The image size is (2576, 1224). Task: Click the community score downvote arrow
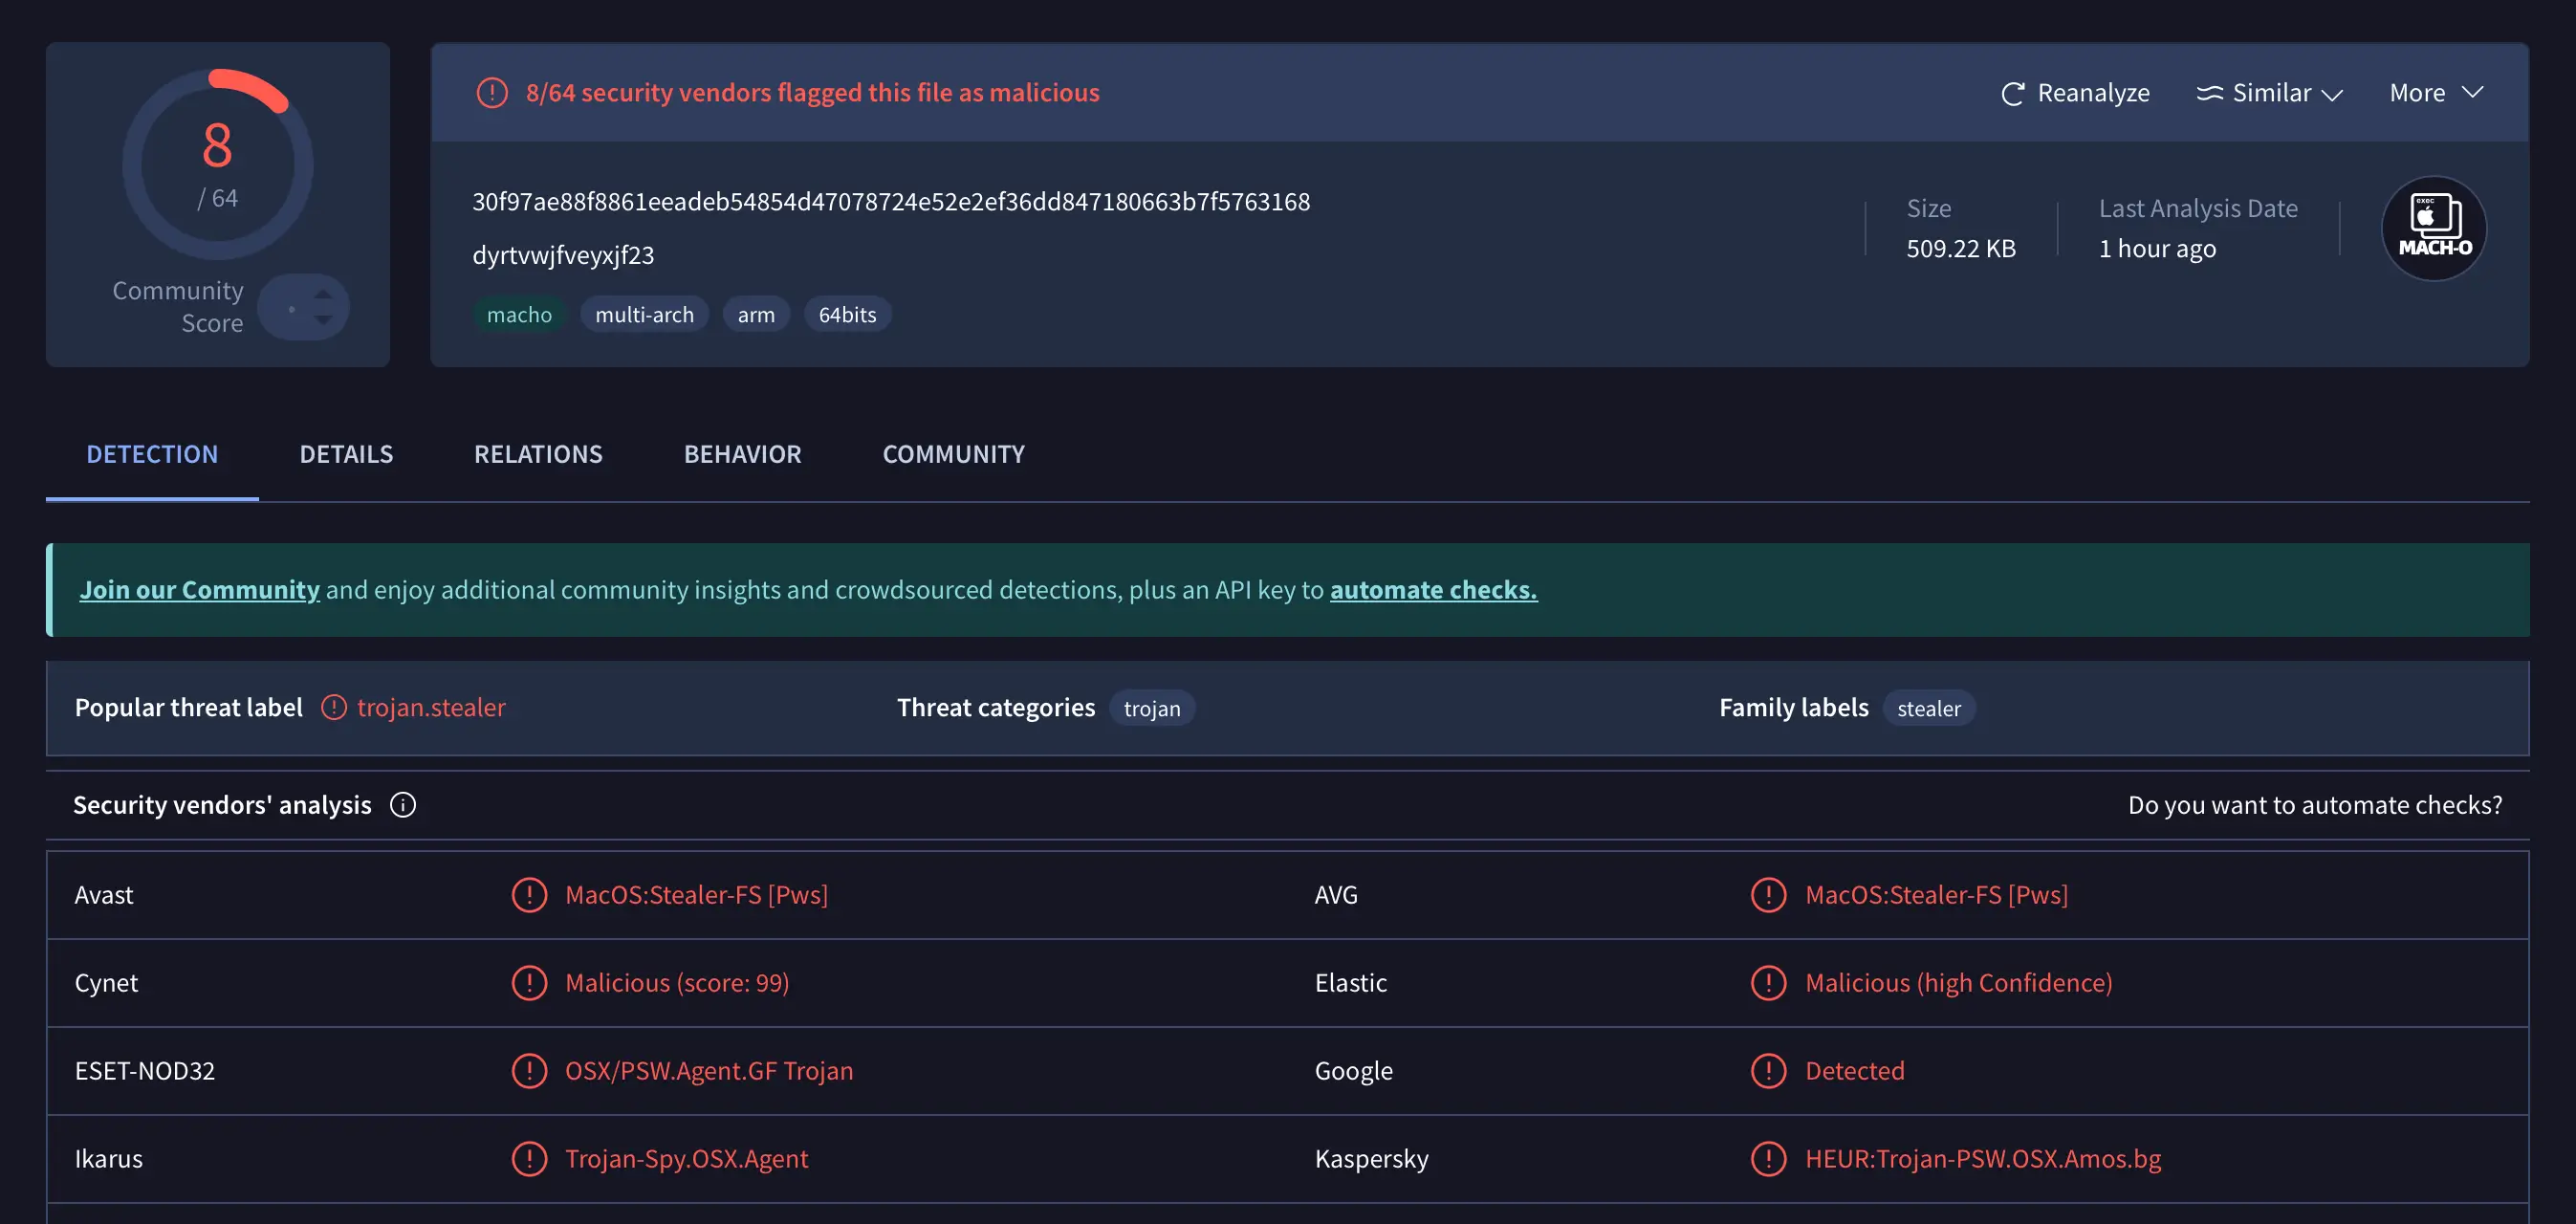(x=322, y=320)
